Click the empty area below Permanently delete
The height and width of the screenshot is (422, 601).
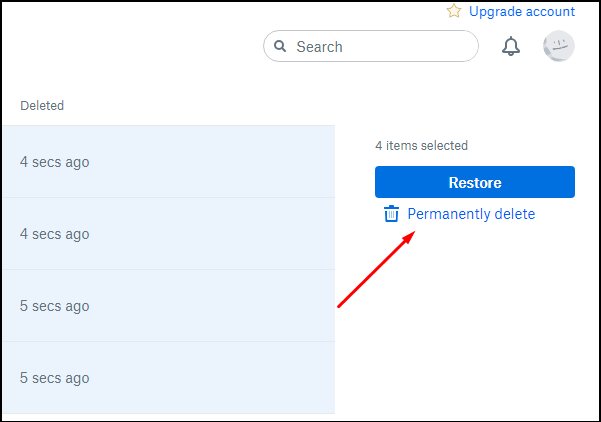(x=470, y=320)
